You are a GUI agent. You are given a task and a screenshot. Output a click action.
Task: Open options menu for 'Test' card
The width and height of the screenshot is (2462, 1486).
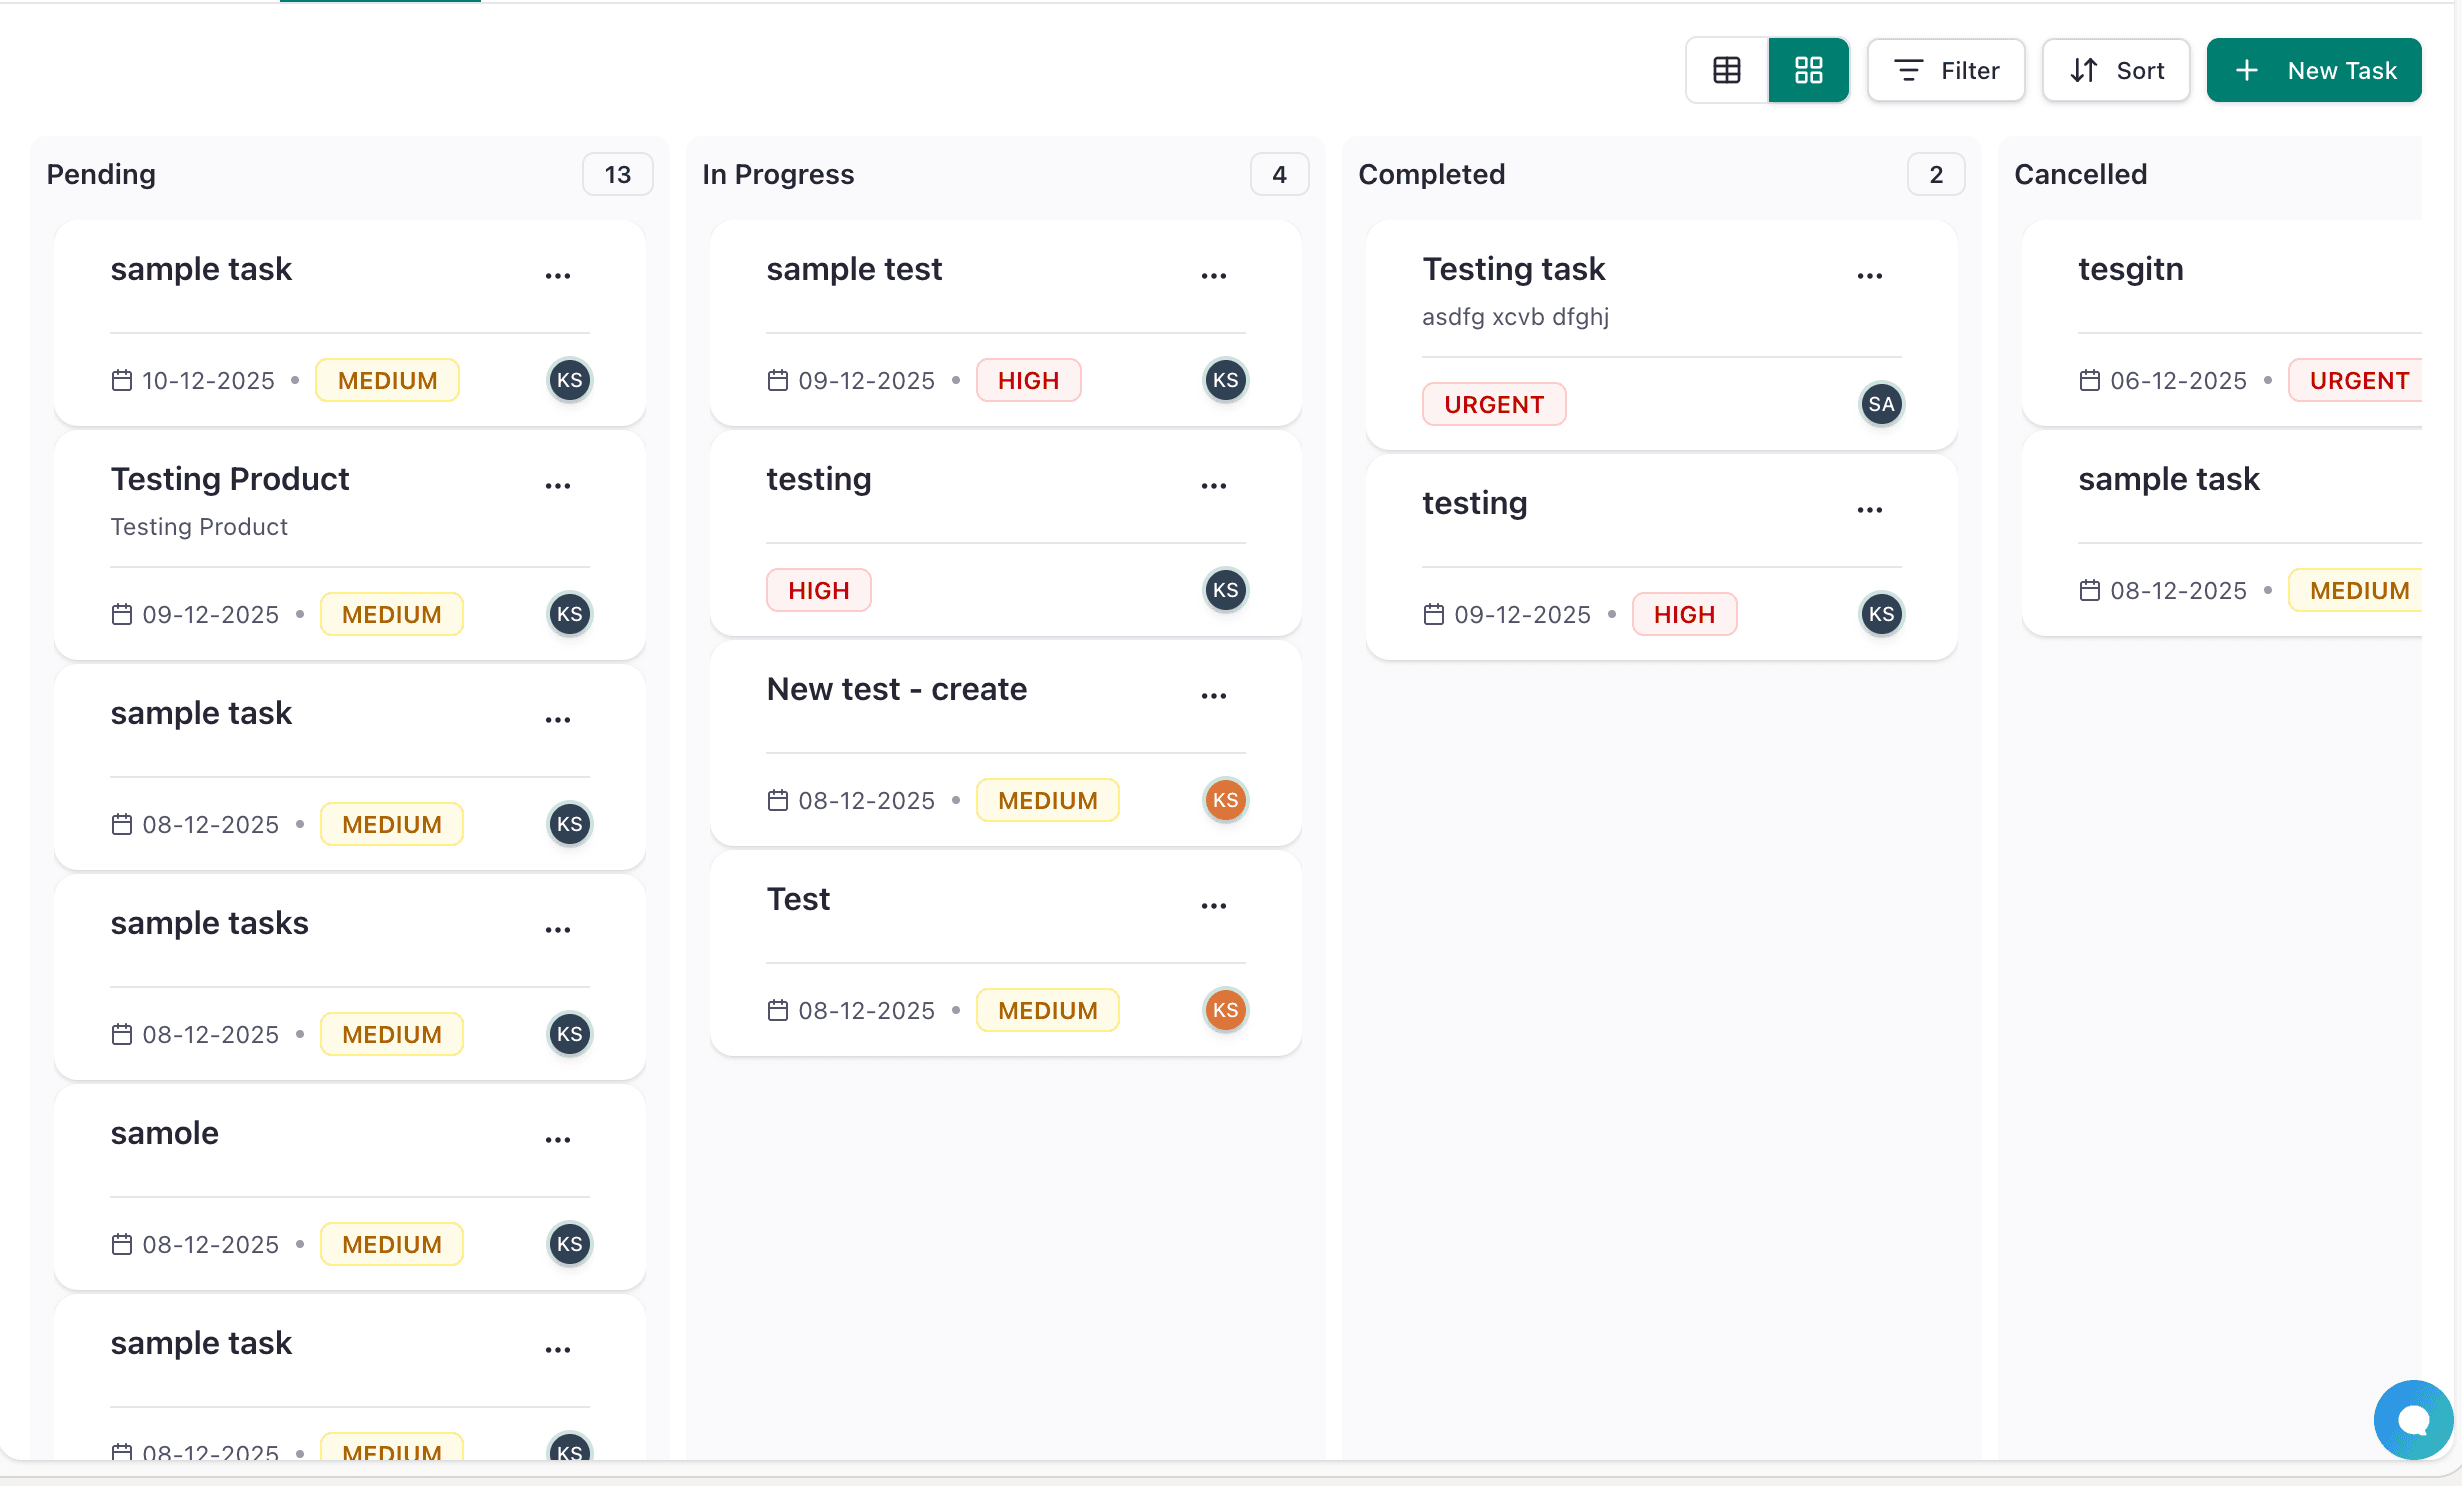click(x=1214, y=905)
